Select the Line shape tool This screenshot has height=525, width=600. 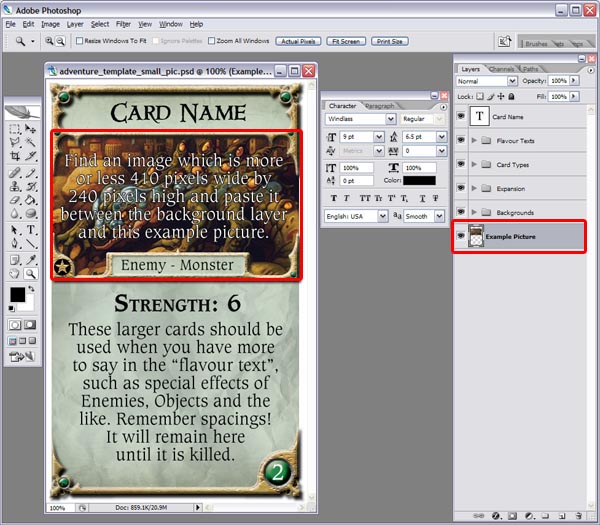(x=31, y=243)
